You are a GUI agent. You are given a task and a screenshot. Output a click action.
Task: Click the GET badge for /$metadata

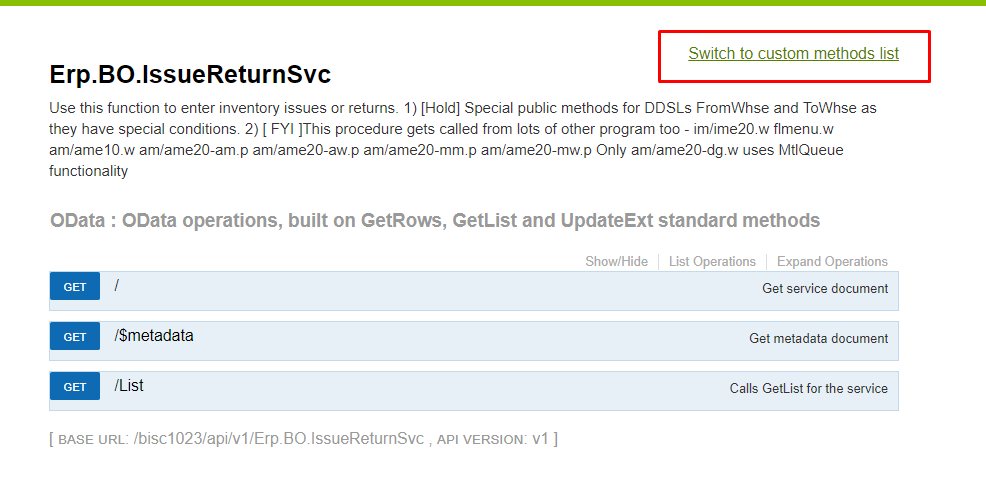tap(75, 337)
